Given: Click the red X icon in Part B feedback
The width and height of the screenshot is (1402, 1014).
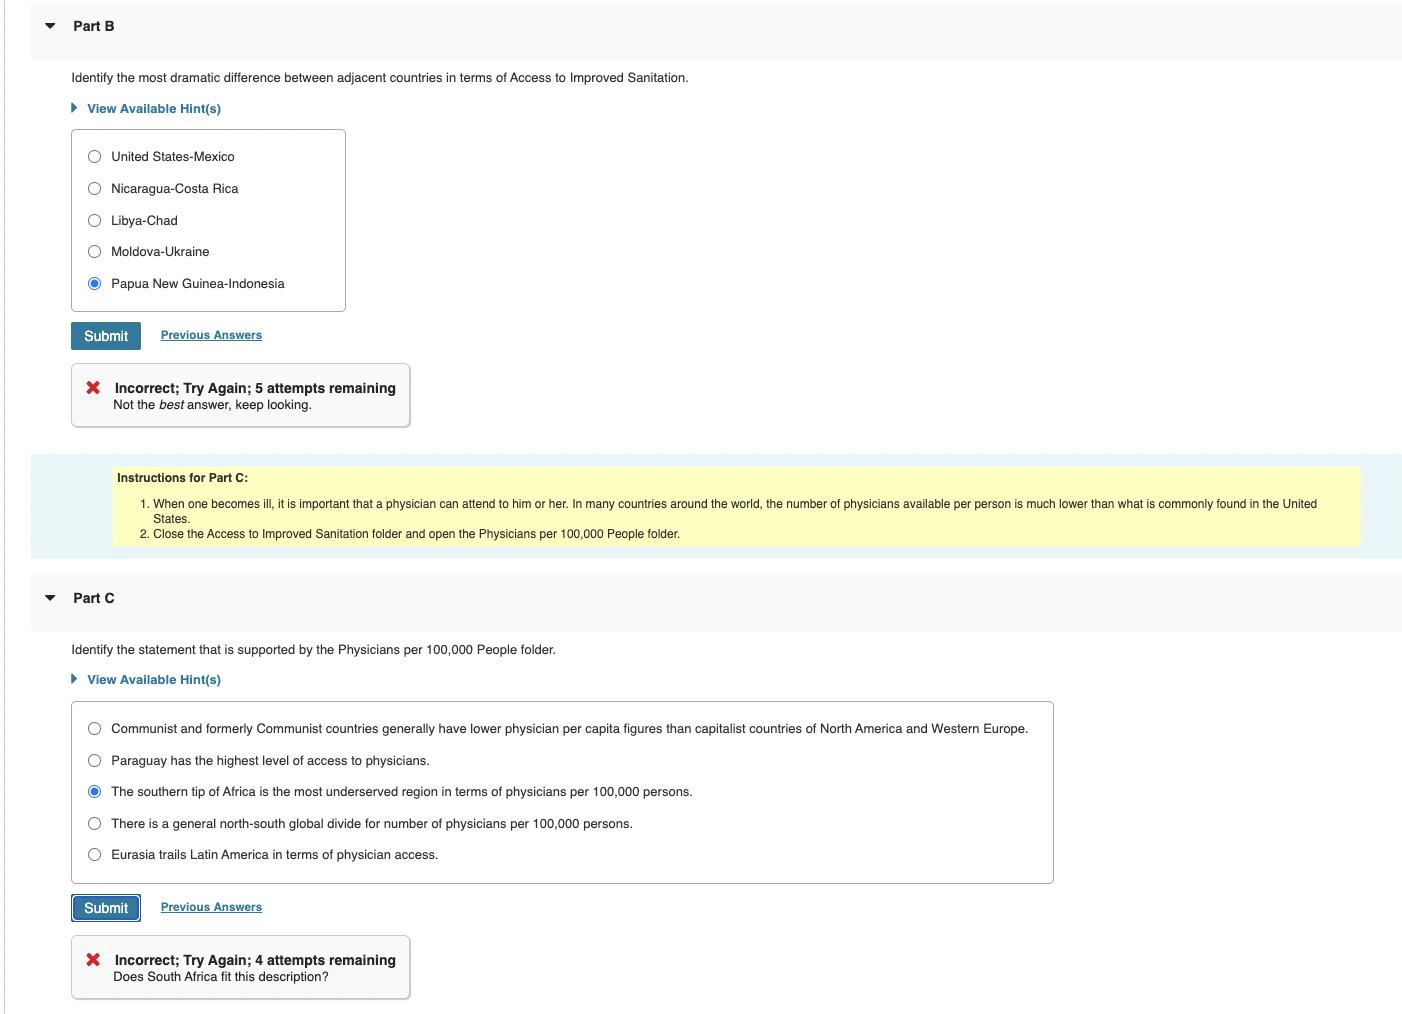Looking at the screenshot, I should tap(93, 388).
